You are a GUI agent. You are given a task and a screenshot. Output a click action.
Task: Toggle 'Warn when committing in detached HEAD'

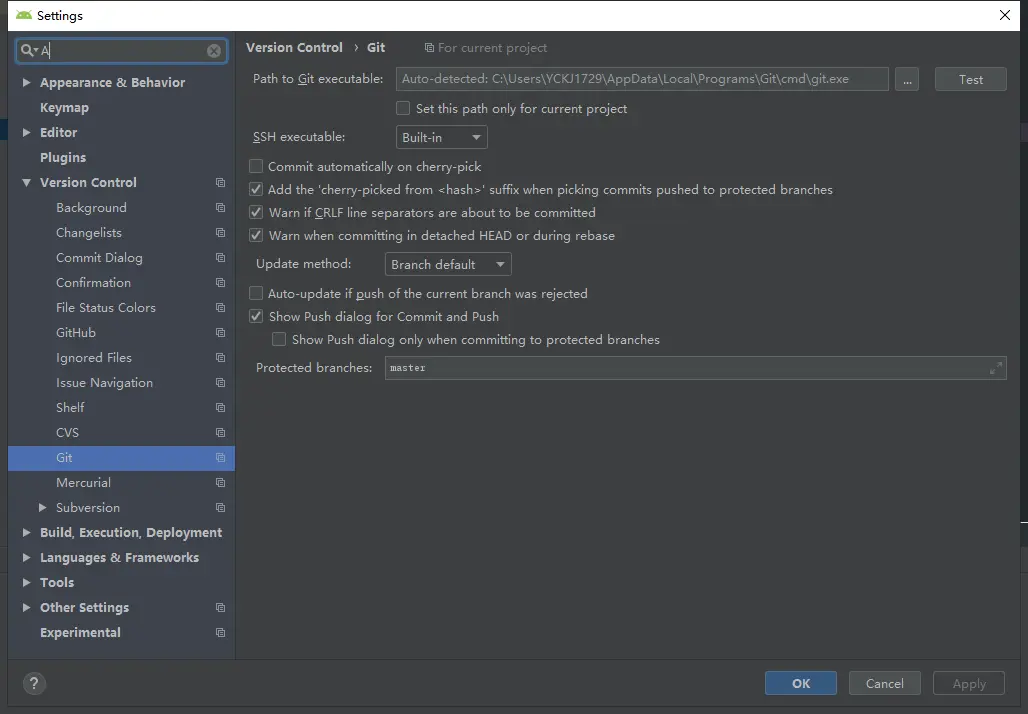[x=256, y=235]
